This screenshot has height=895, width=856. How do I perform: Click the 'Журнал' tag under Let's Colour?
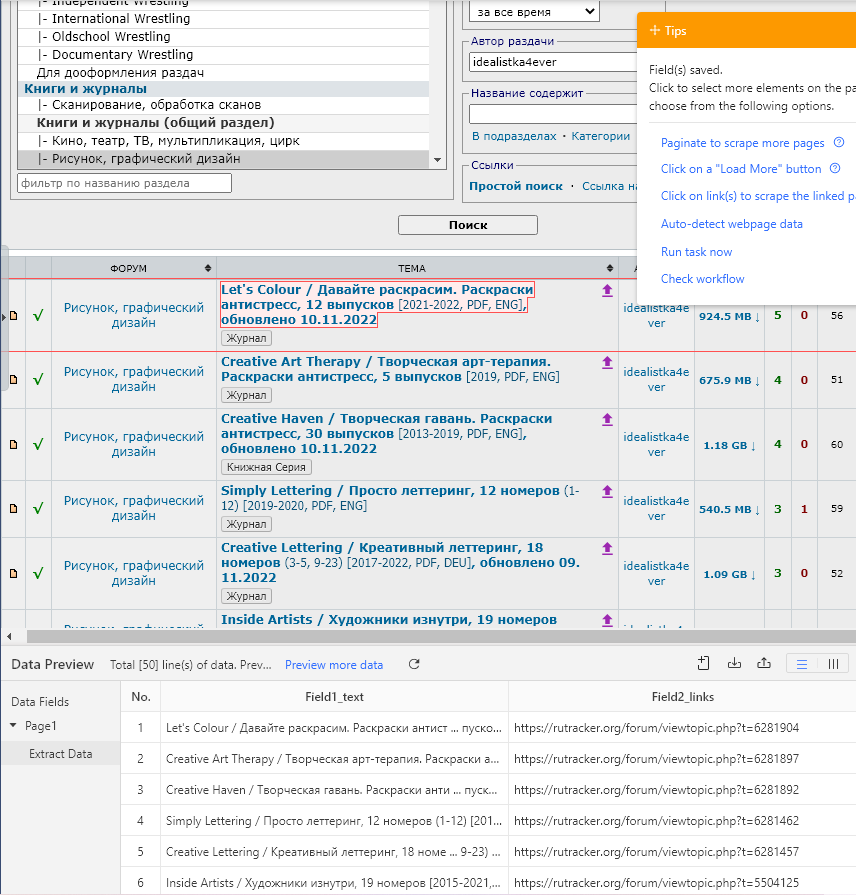[247, 338]
